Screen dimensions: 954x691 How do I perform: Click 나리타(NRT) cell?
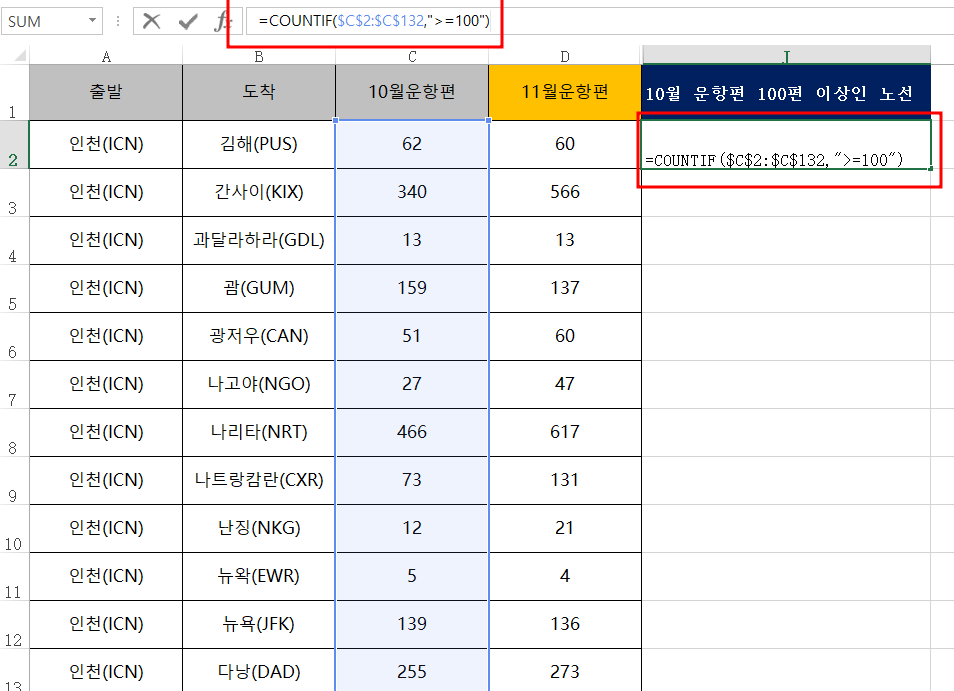[259, 433]
